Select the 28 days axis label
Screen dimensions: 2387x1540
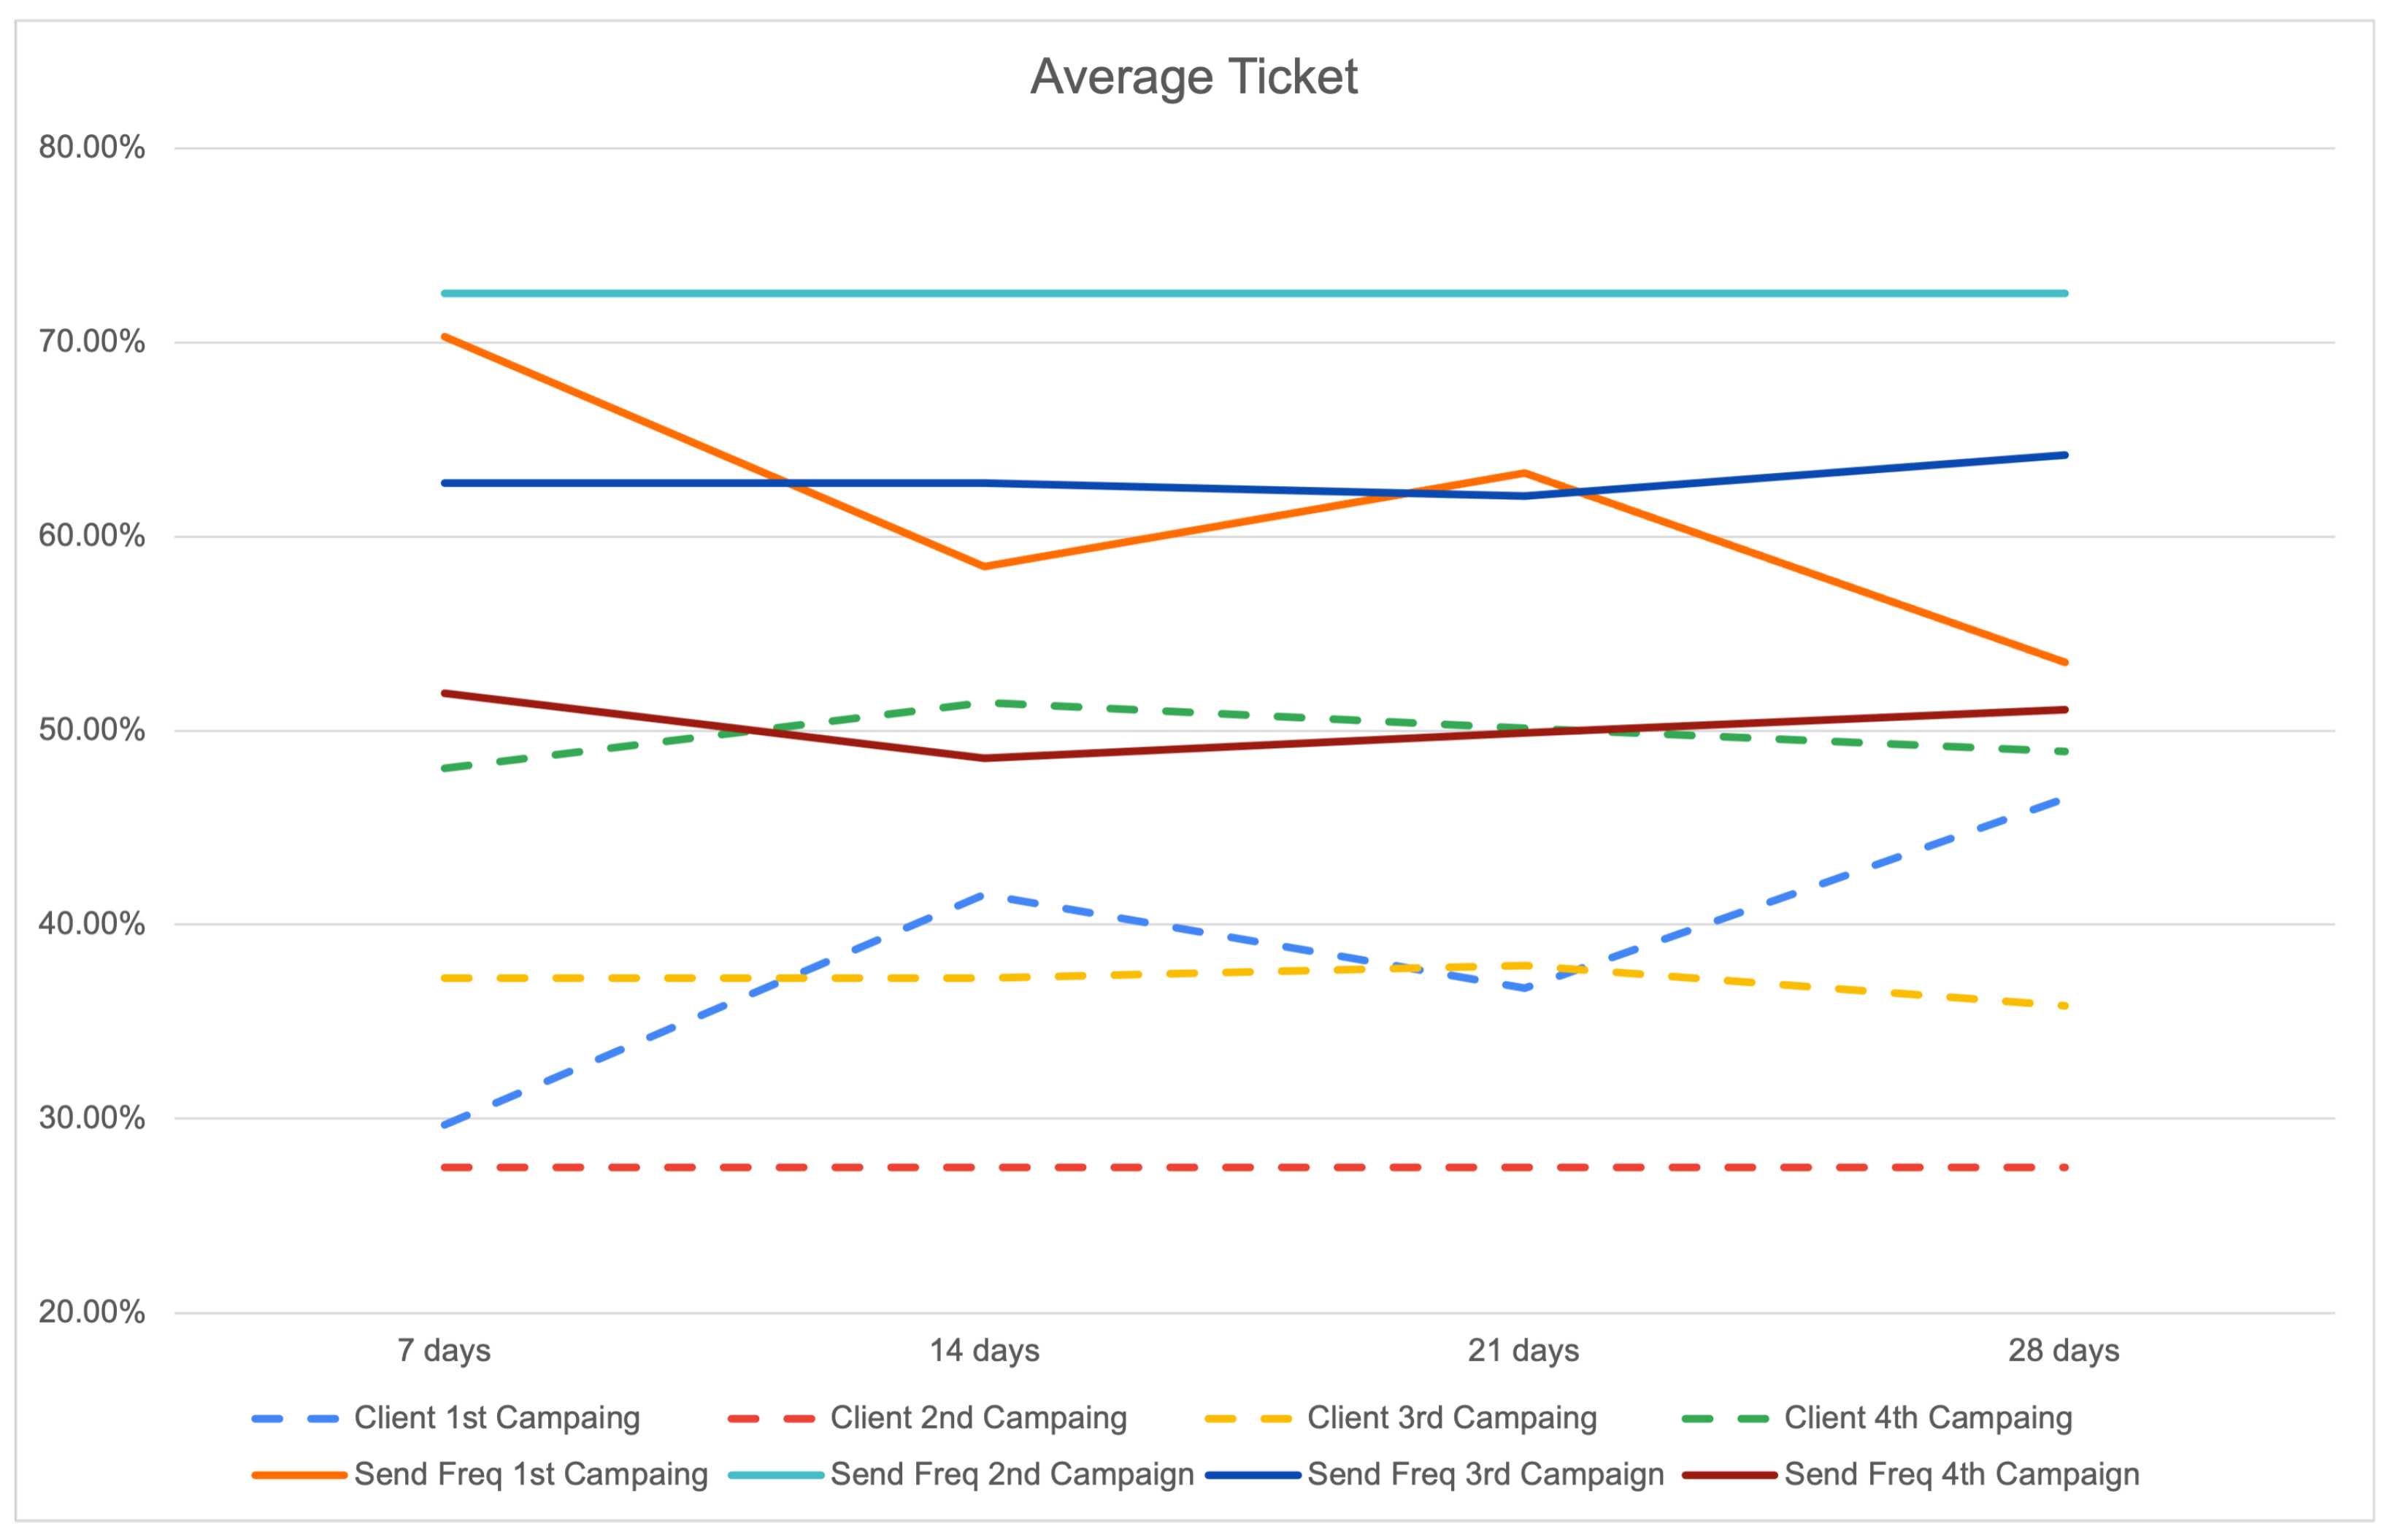[2063, 1351]
